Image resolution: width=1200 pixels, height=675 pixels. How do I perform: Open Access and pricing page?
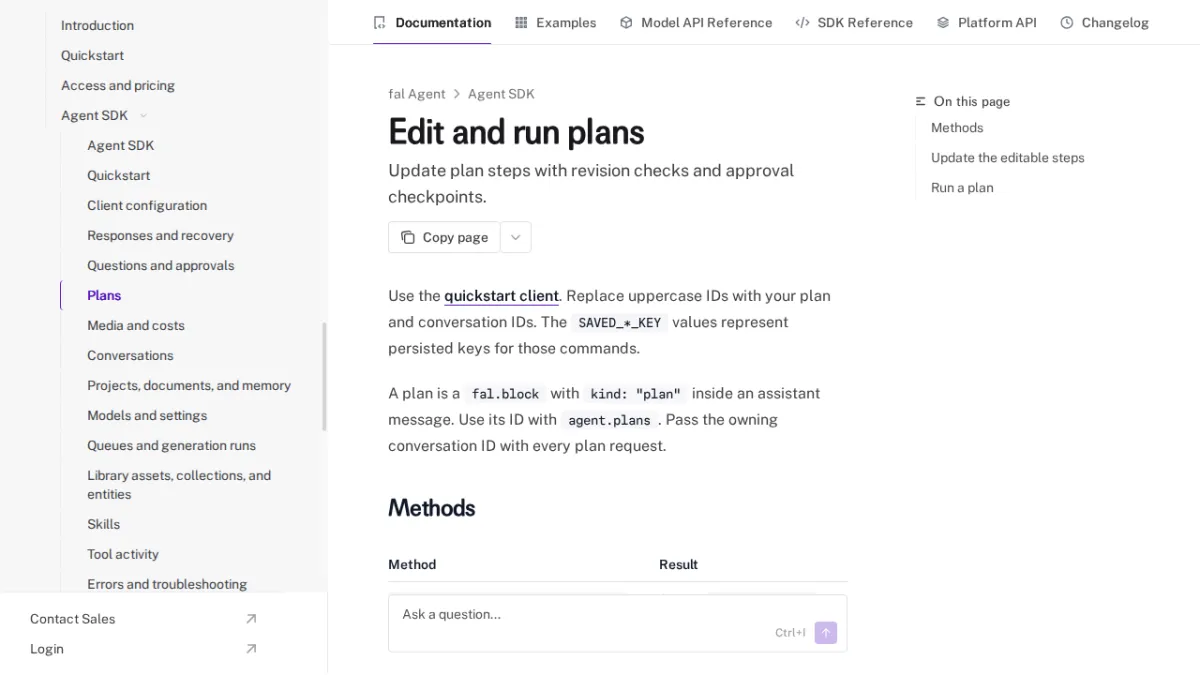pyautogui.click(x=118, y=86)
